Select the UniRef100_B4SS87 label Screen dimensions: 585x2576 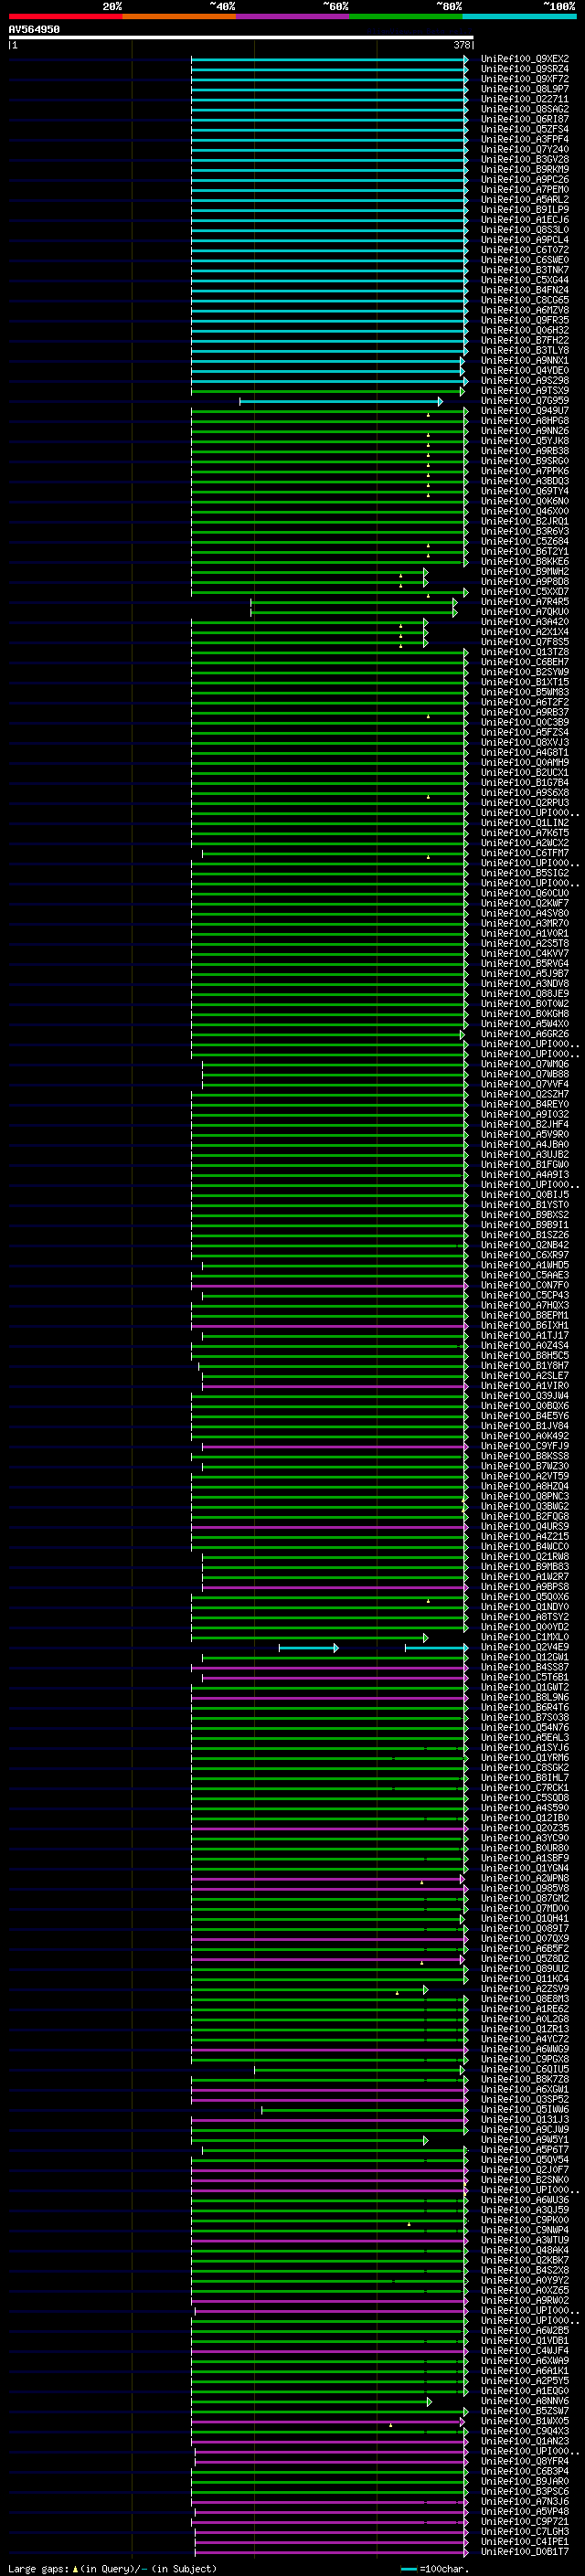[x=525, y=1667]
